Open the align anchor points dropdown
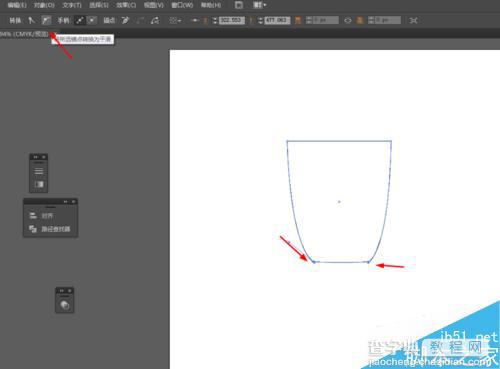Image resolution: width=500 pixels, height=369 pixels. click(175, 21)
